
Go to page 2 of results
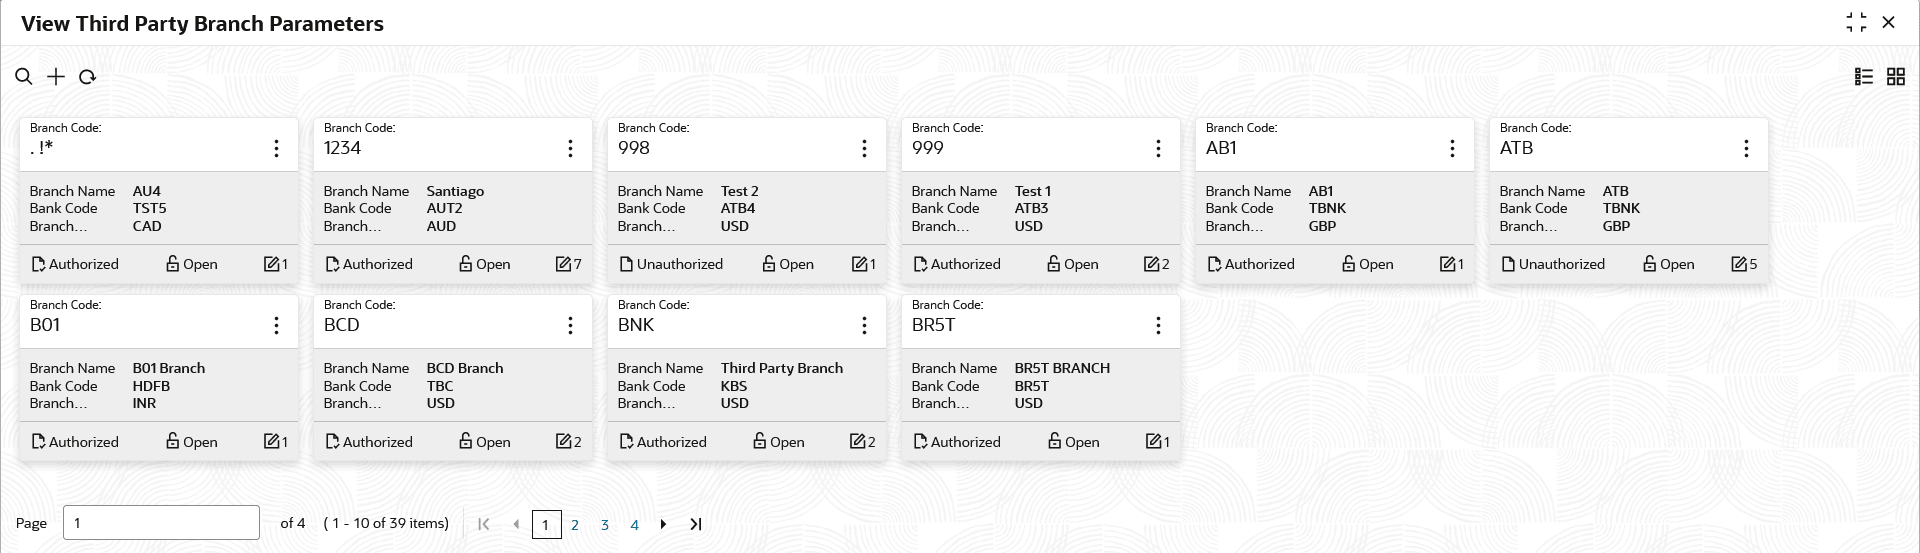click(575, 525)
